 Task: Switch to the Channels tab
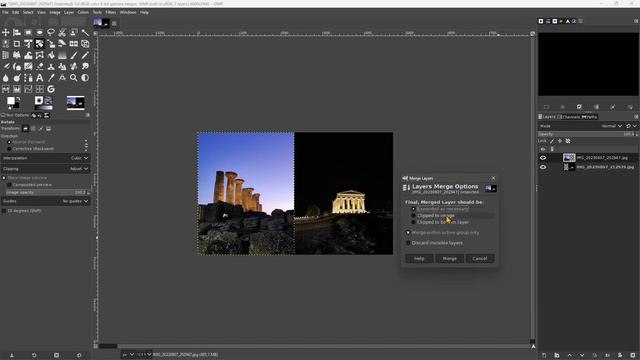tap(569, 117)
